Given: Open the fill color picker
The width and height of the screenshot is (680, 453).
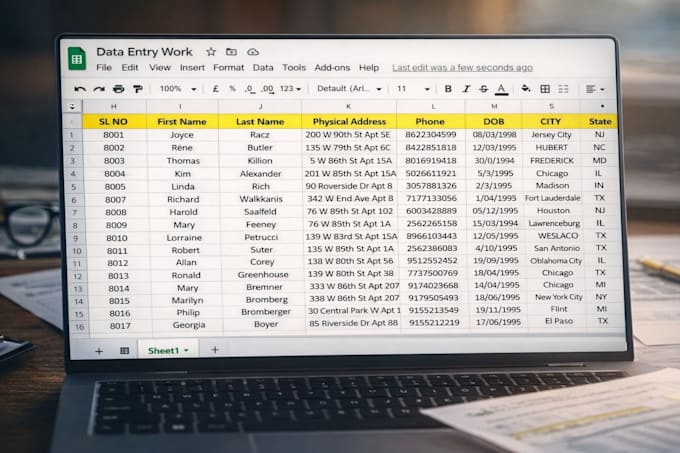Looking at the screenshot, I should [x=526, y=89].
